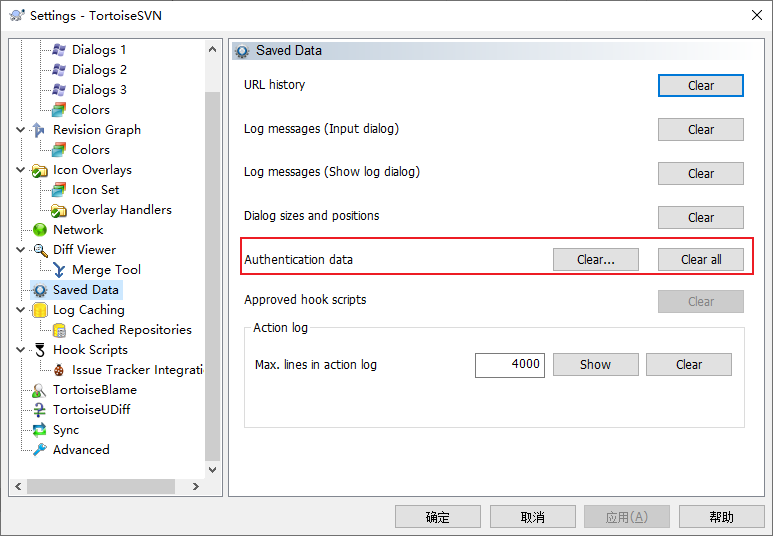
Task: Click the tree panel's vertical scrollbar
Action: click(x=212, y=270)
